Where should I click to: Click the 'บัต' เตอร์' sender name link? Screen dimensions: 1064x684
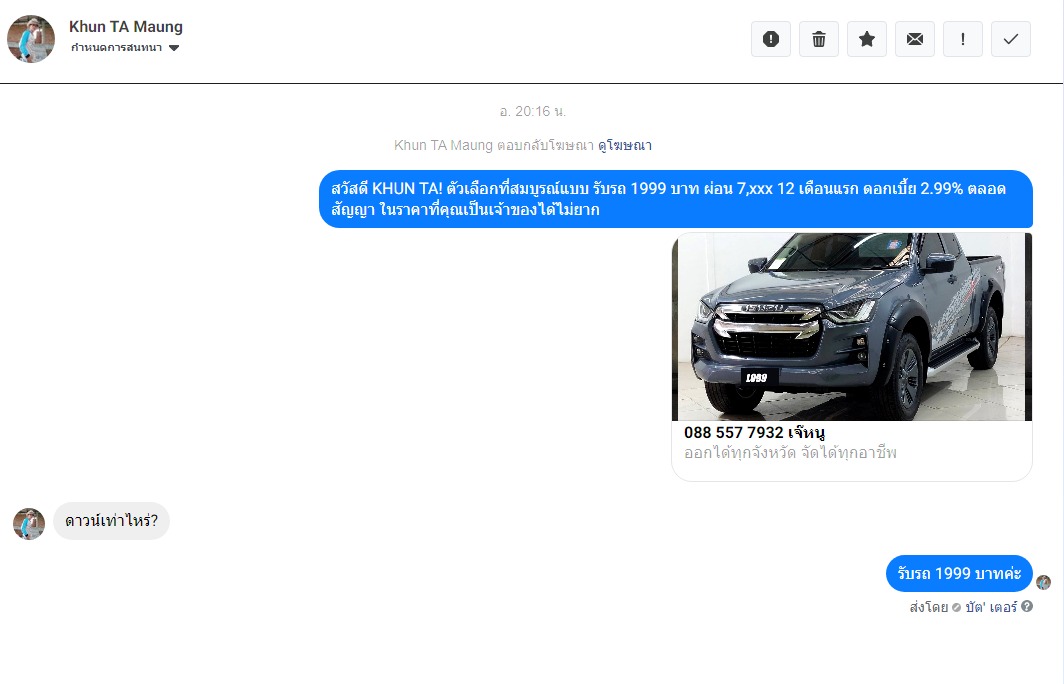coord(990,607)
